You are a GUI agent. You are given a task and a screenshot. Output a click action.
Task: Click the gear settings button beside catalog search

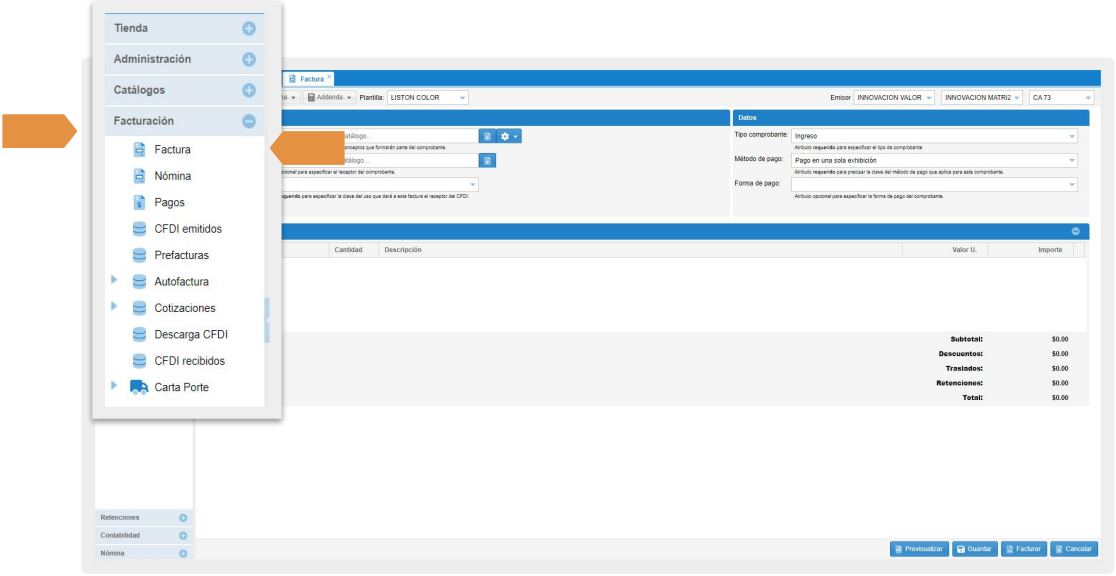click(x=510, y=136)
